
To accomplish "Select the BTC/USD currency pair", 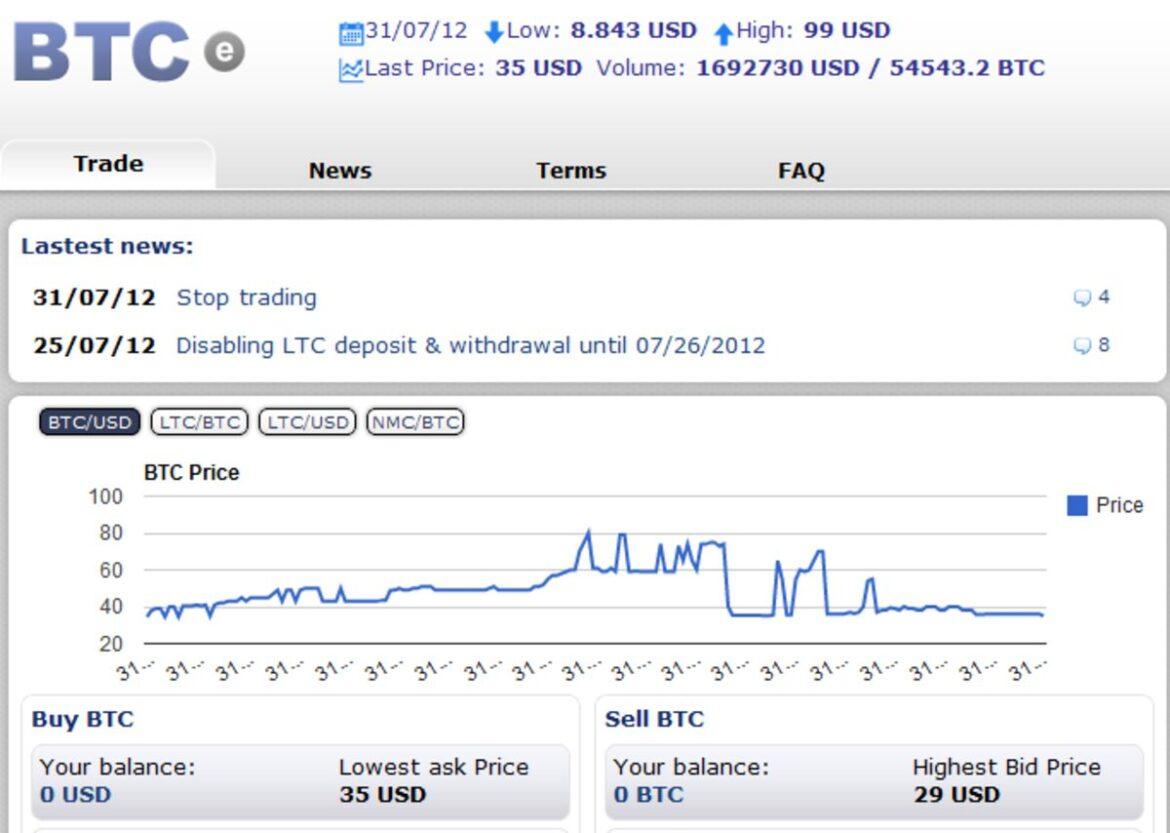I will pyautogui.click(x=90, y=422).
